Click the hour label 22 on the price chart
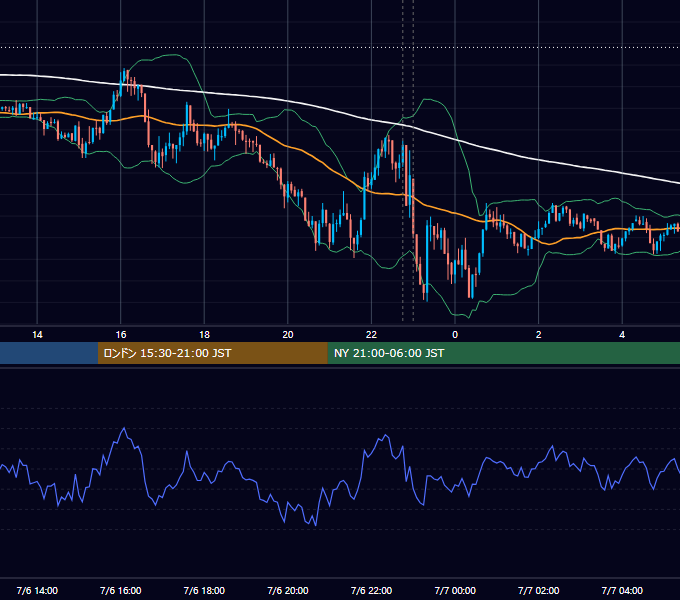This screenshot has width=680, height=600. [371, 335]
